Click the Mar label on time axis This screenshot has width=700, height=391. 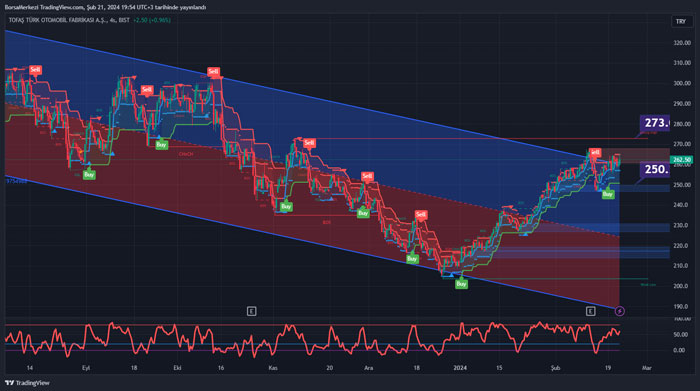click(646, 368)
